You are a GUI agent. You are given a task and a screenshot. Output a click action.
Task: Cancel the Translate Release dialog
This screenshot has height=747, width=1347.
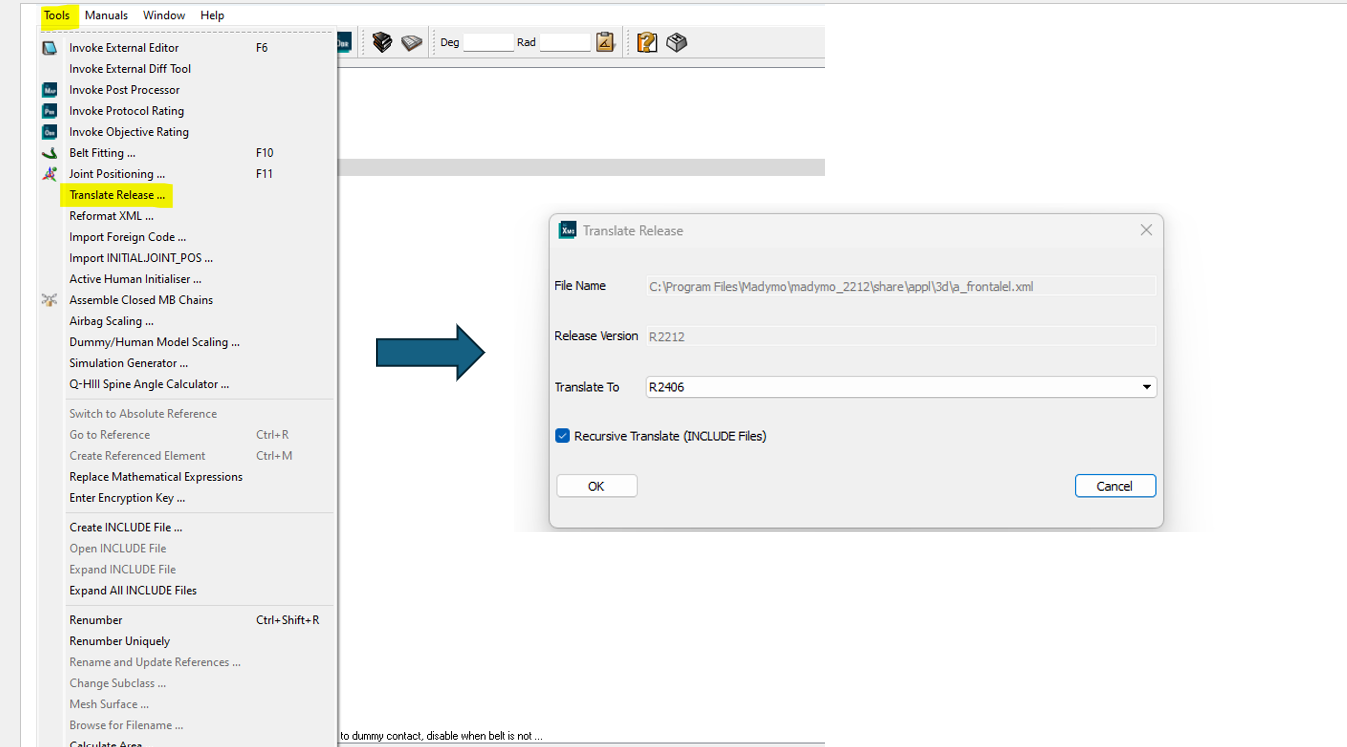pos(1115,485)
